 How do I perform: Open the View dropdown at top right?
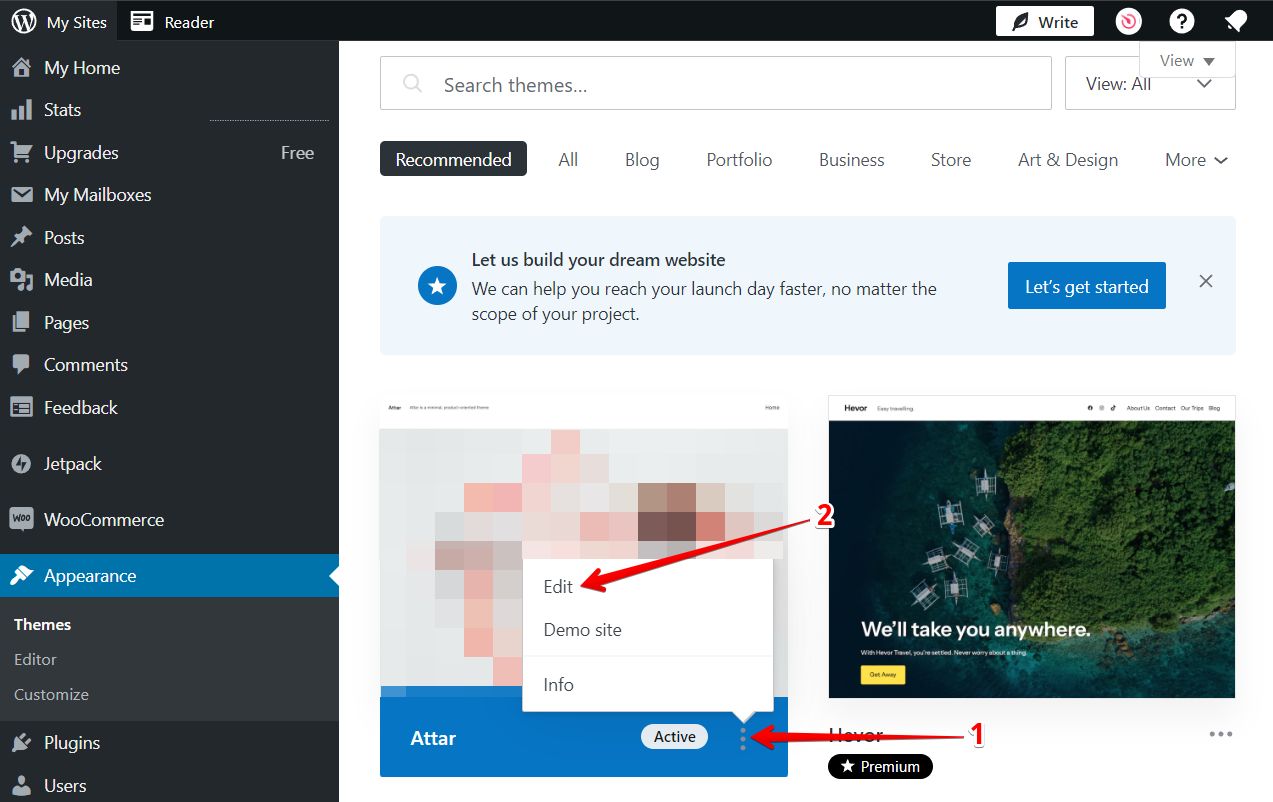[x=1186, y=59]
